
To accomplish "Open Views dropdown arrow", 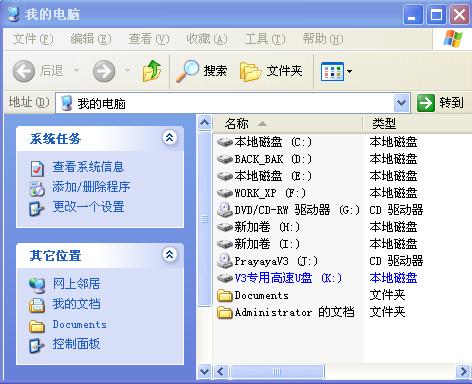I will (x=349, y=71).
